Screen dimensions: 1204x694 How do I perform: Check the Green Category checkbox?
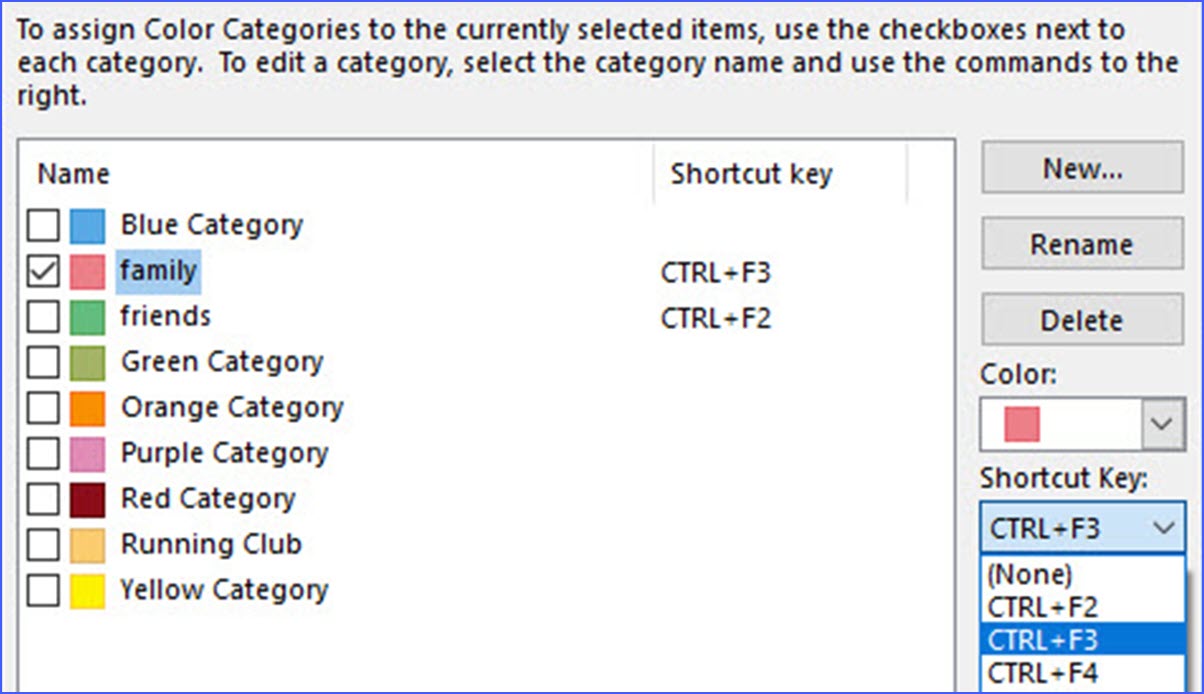[x=43, y=361]
